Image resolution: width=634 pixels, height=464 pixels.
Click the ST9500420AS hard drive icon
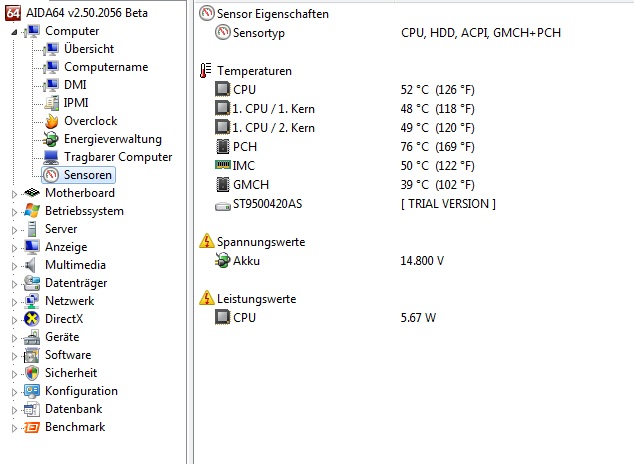(x=222, y=207)
